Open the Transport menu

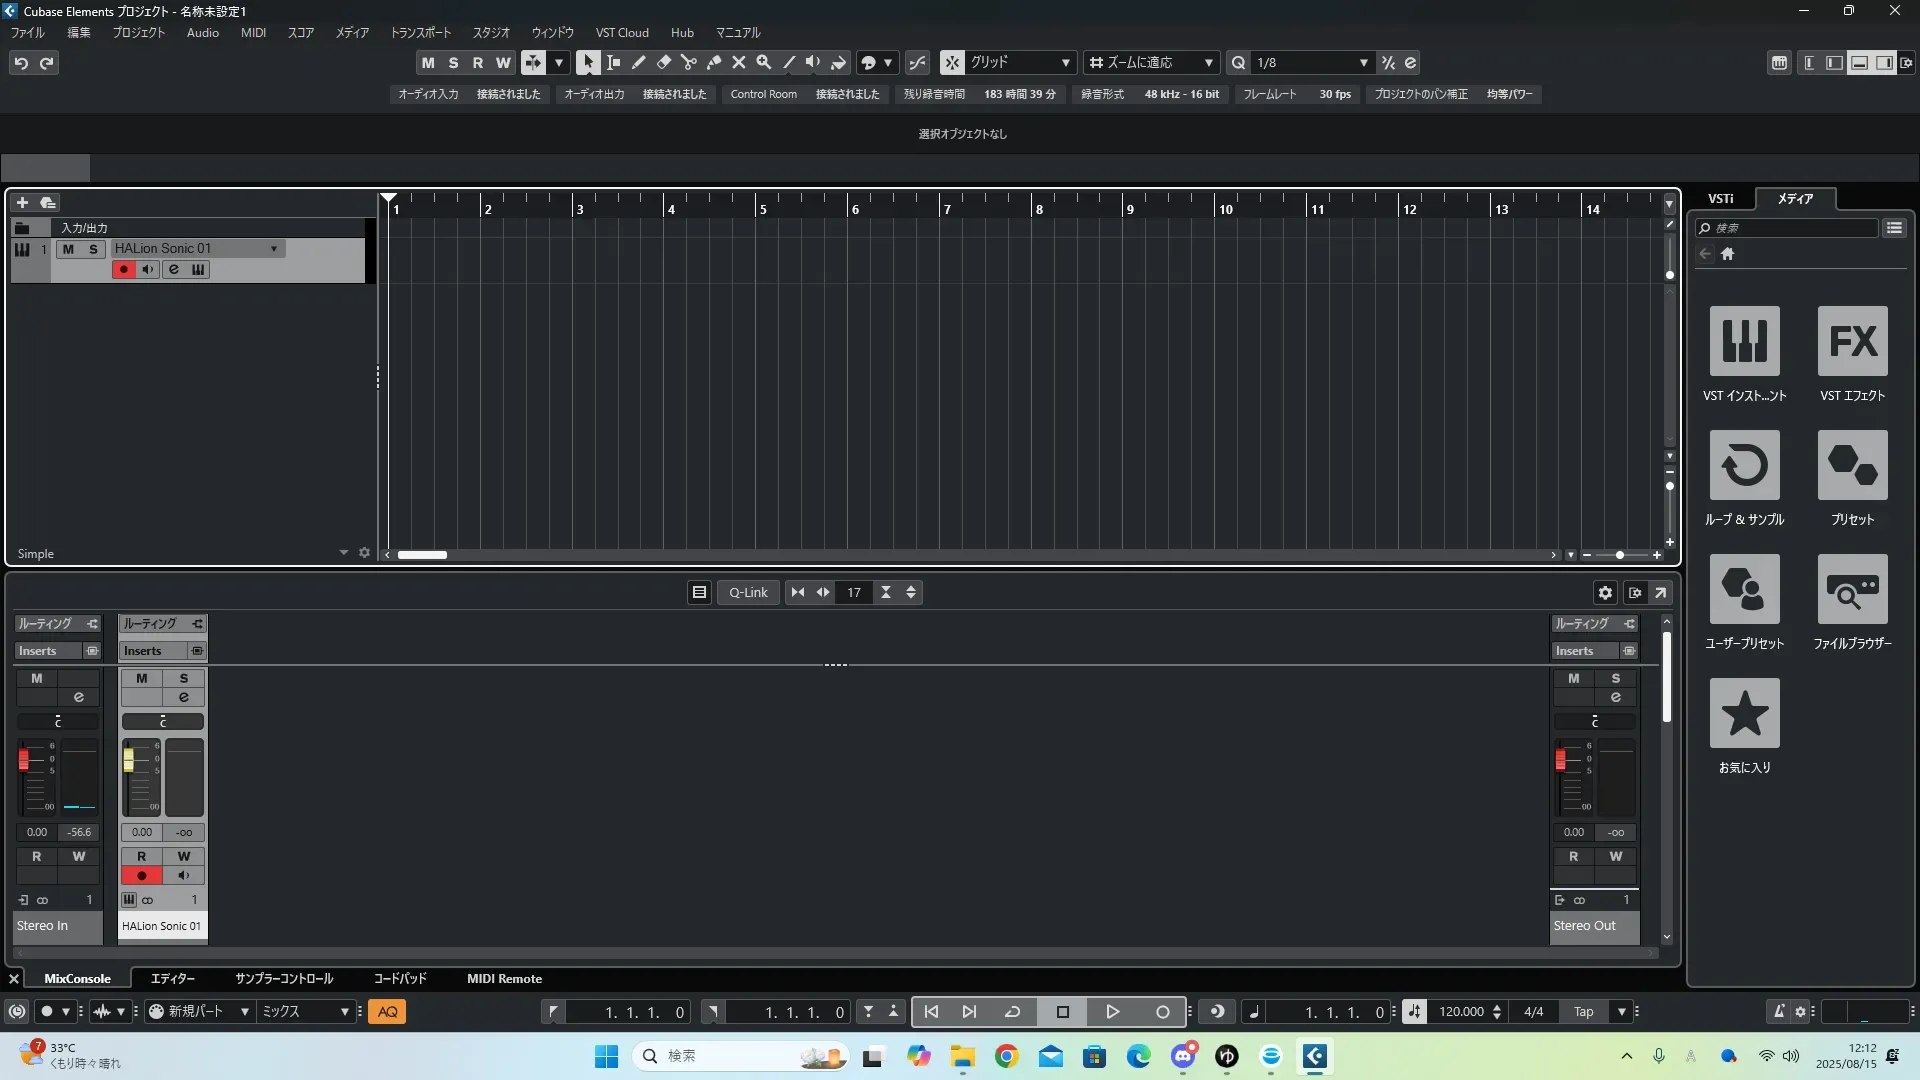click(x=420, y=33)
